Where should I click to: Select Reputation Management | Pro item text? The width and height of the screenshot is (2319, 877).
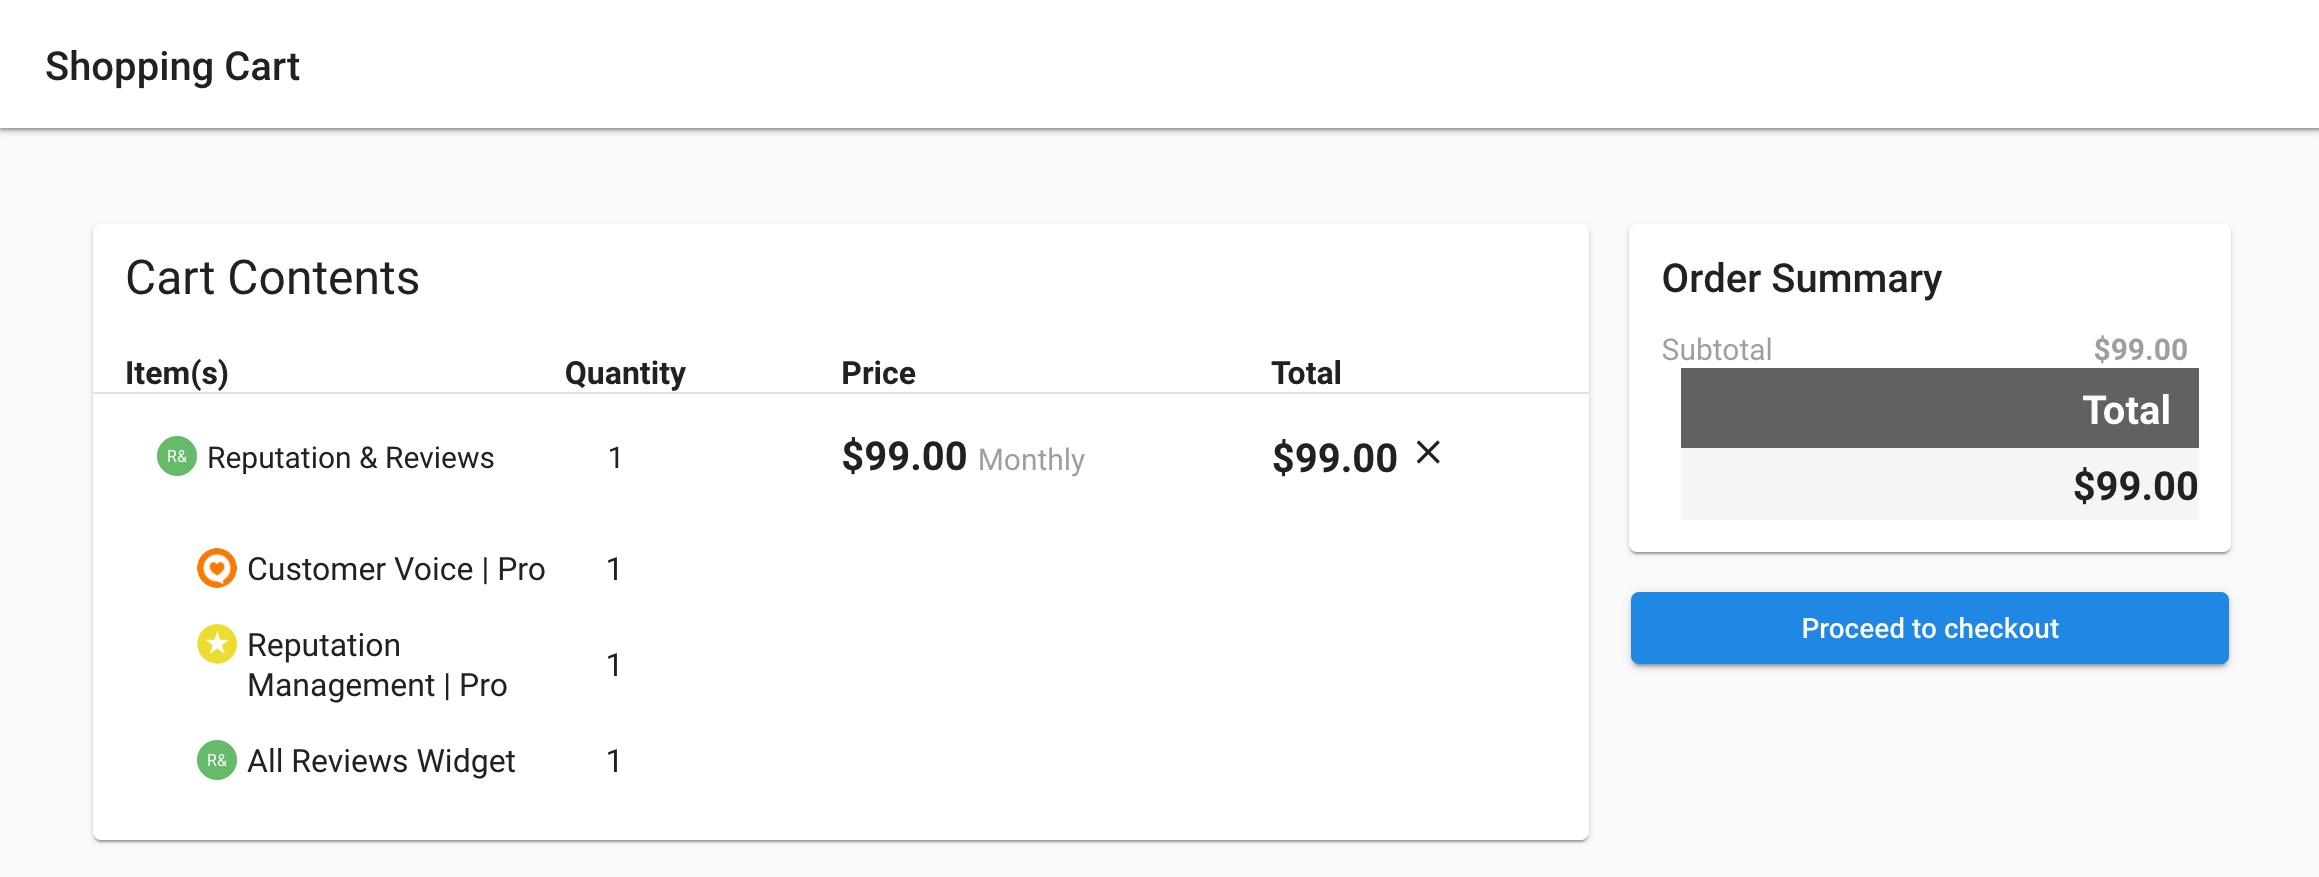pyautogui.click(x=377, y=665)
